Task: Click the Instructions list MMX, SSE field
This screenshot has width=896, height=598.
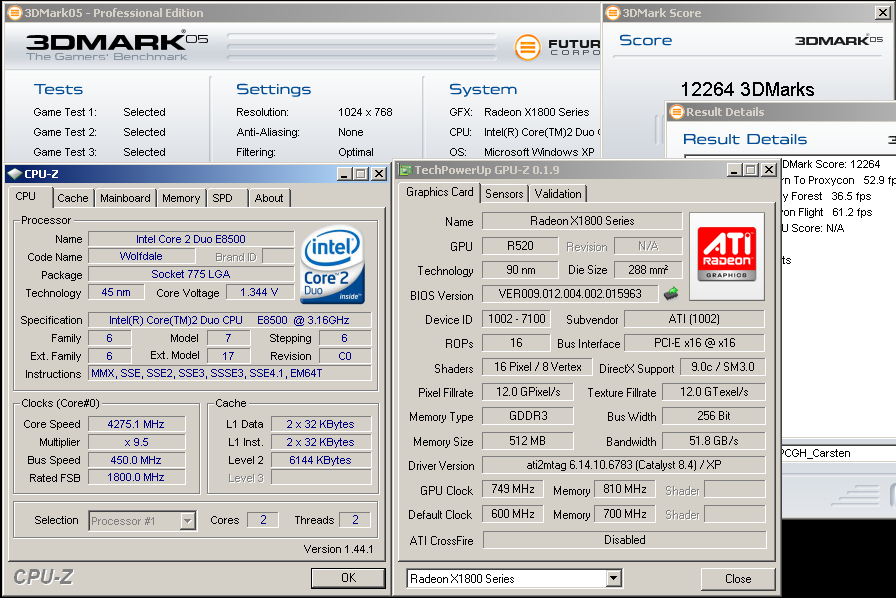Action: (x=230, y=373)
